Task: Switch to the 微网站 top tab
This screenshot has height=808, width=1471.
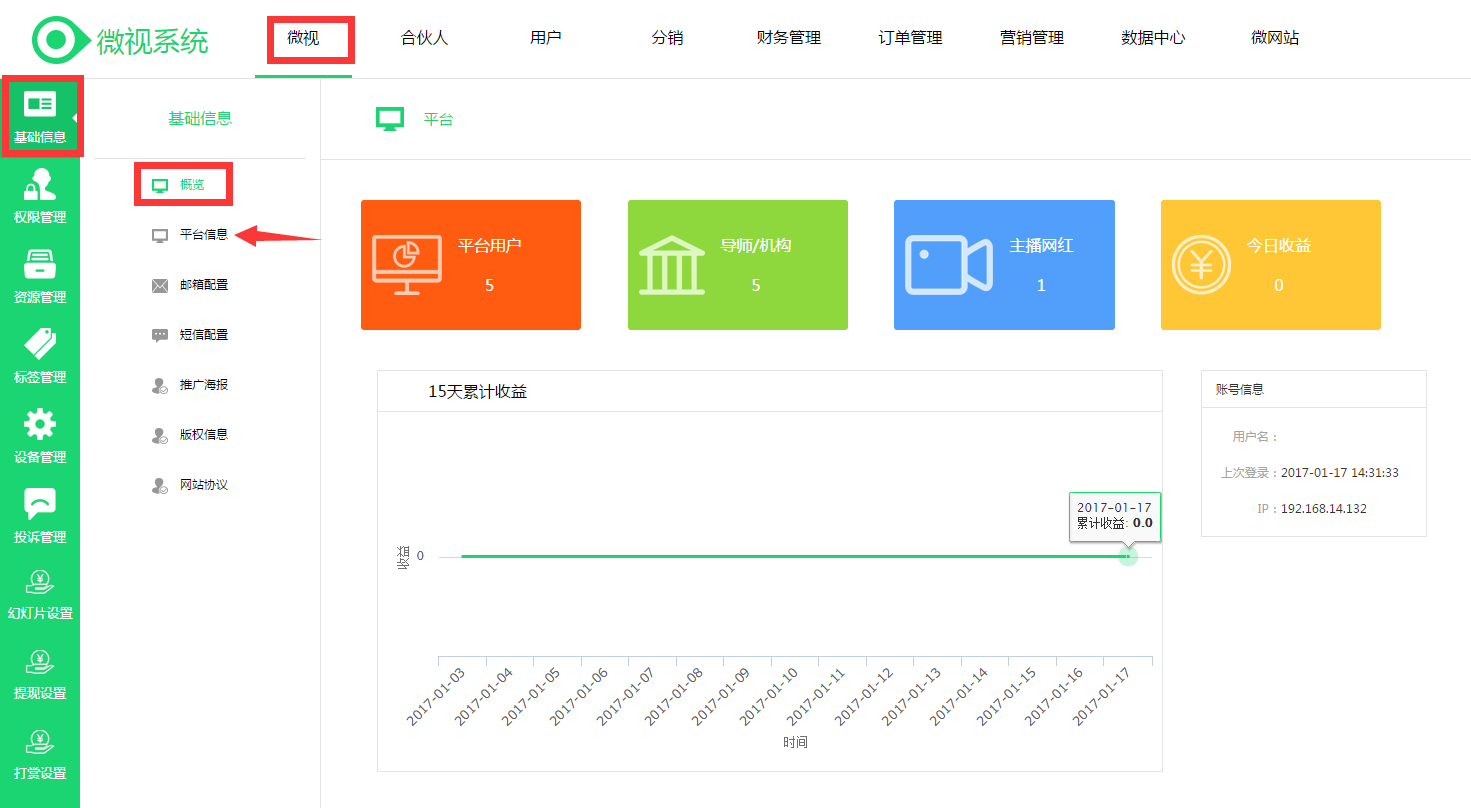Action: tap(1275, 38)
